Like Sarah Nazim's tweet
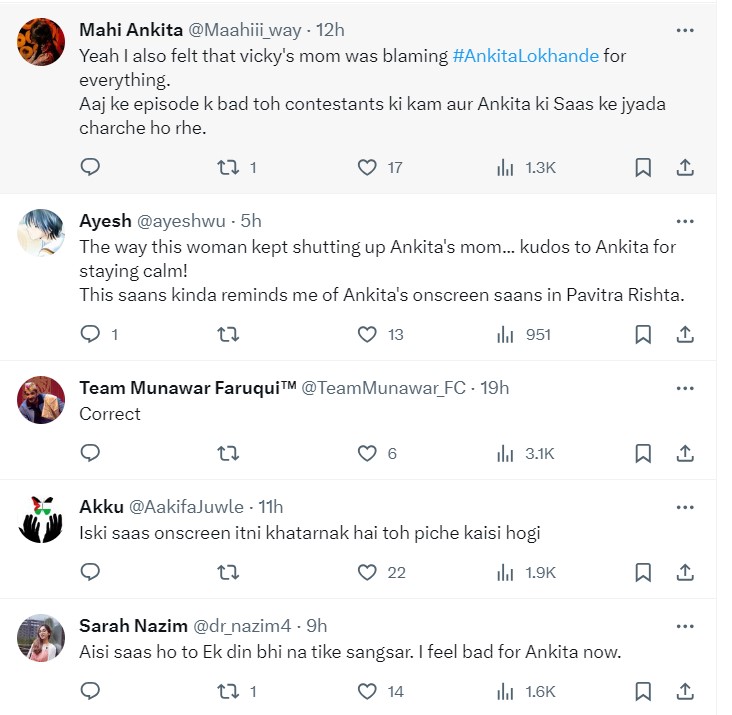This screenshot has width=732, height=715. (368, 691)
